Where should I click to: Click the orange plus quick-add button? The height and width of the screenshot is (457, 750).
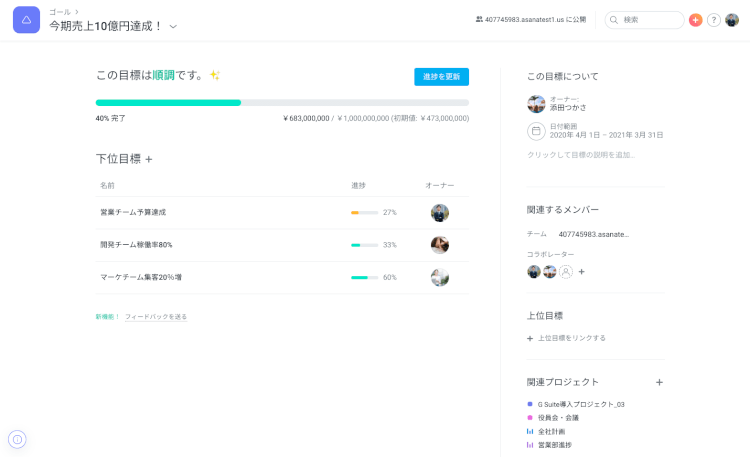tap(695, 20)
